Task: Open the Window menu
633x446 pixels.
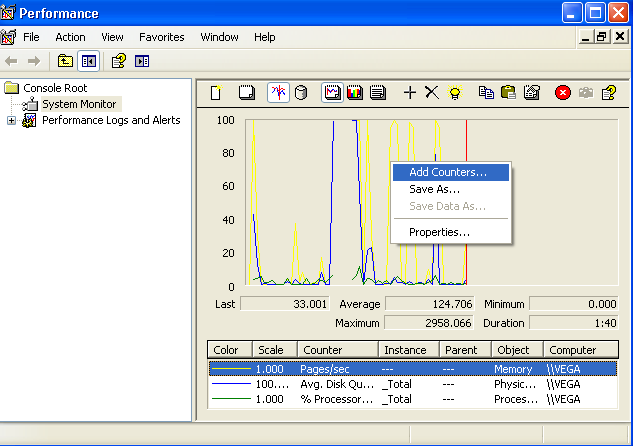Action: click(219, 37)
